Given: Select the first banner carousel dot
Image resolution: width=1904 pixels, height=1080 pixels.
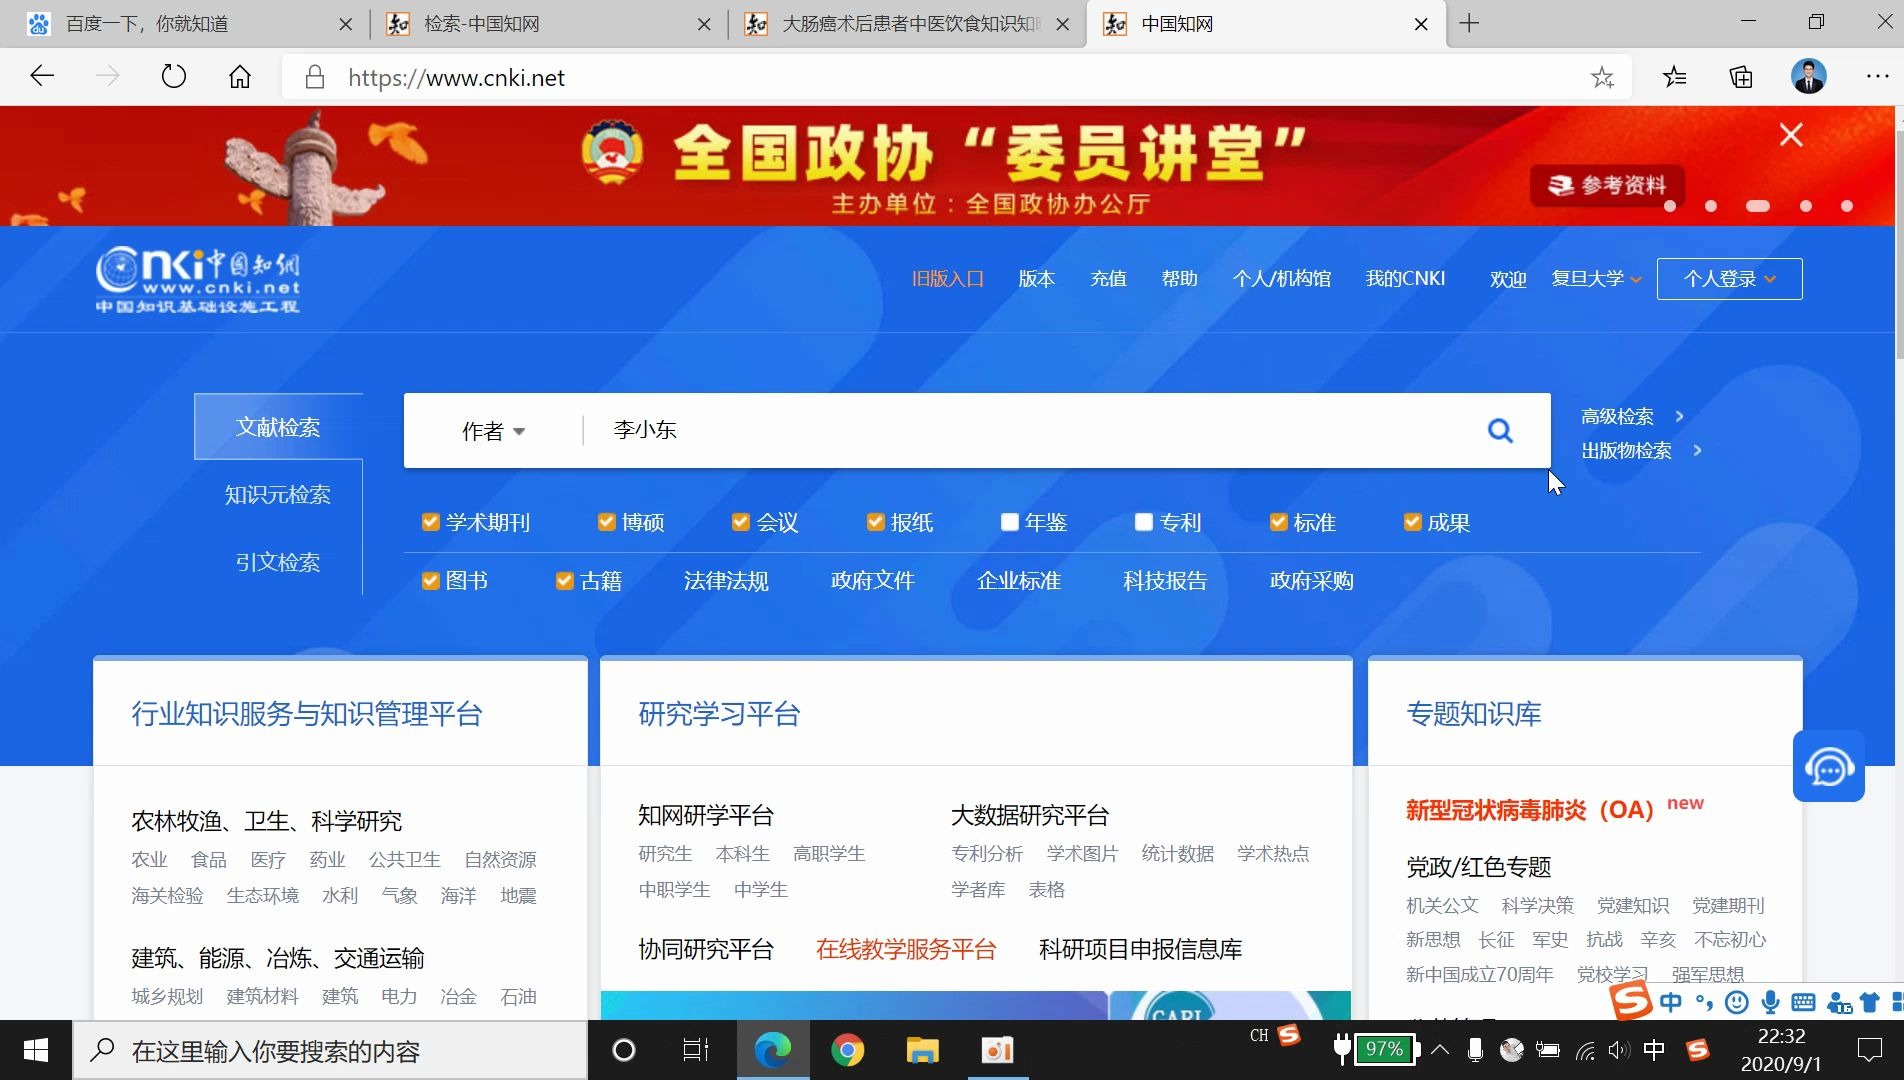Looking at the screenshot, I should (1670, 206).
